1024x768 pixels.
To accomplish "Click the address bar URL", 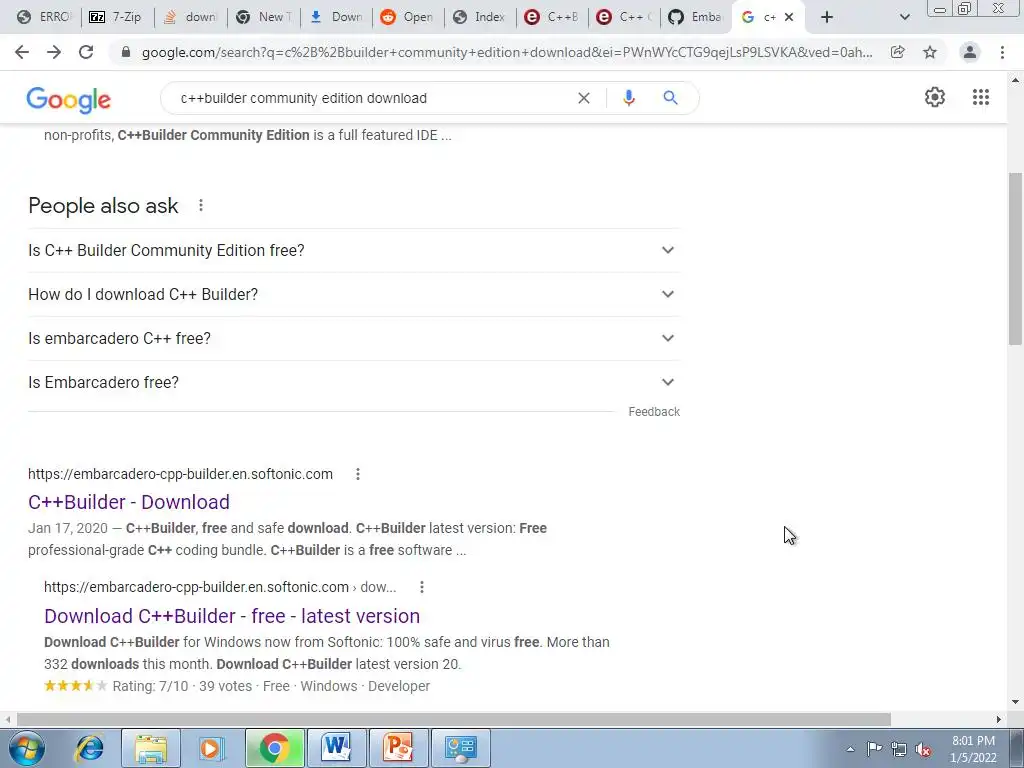I will [x=507, y=52].
